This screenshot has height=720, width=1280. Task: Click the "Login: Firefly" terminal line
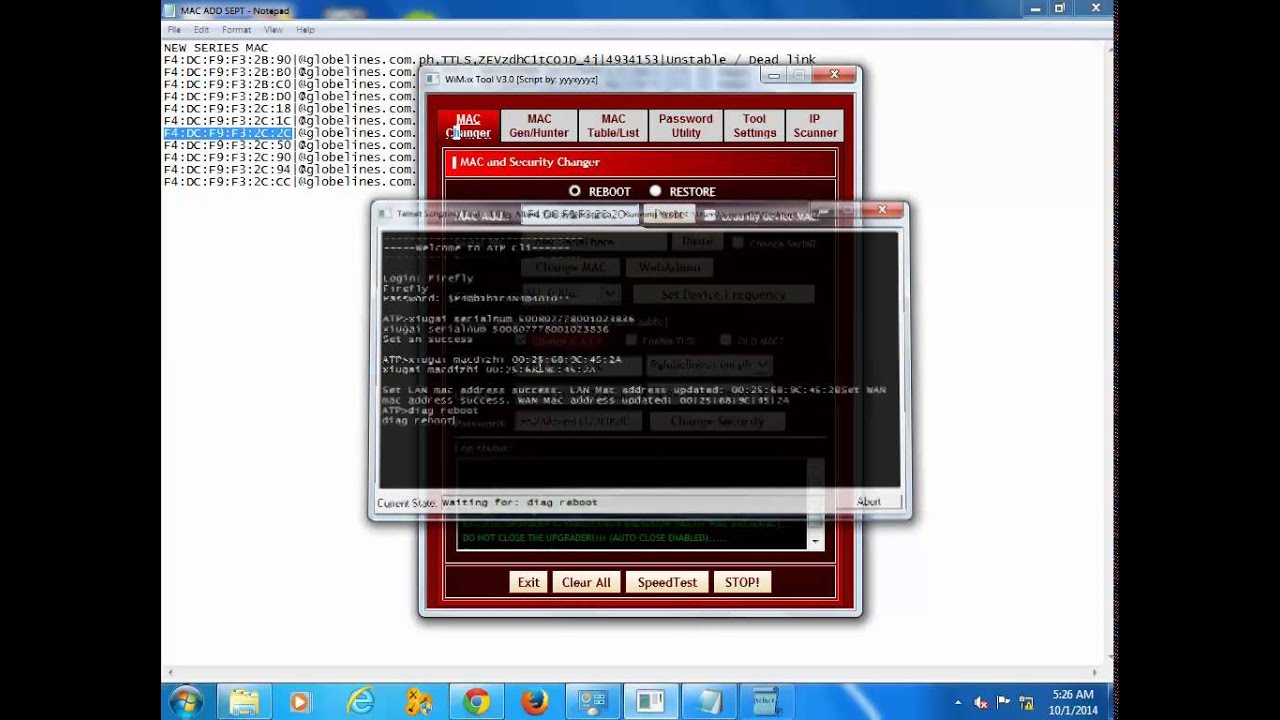tap(428, 278)
